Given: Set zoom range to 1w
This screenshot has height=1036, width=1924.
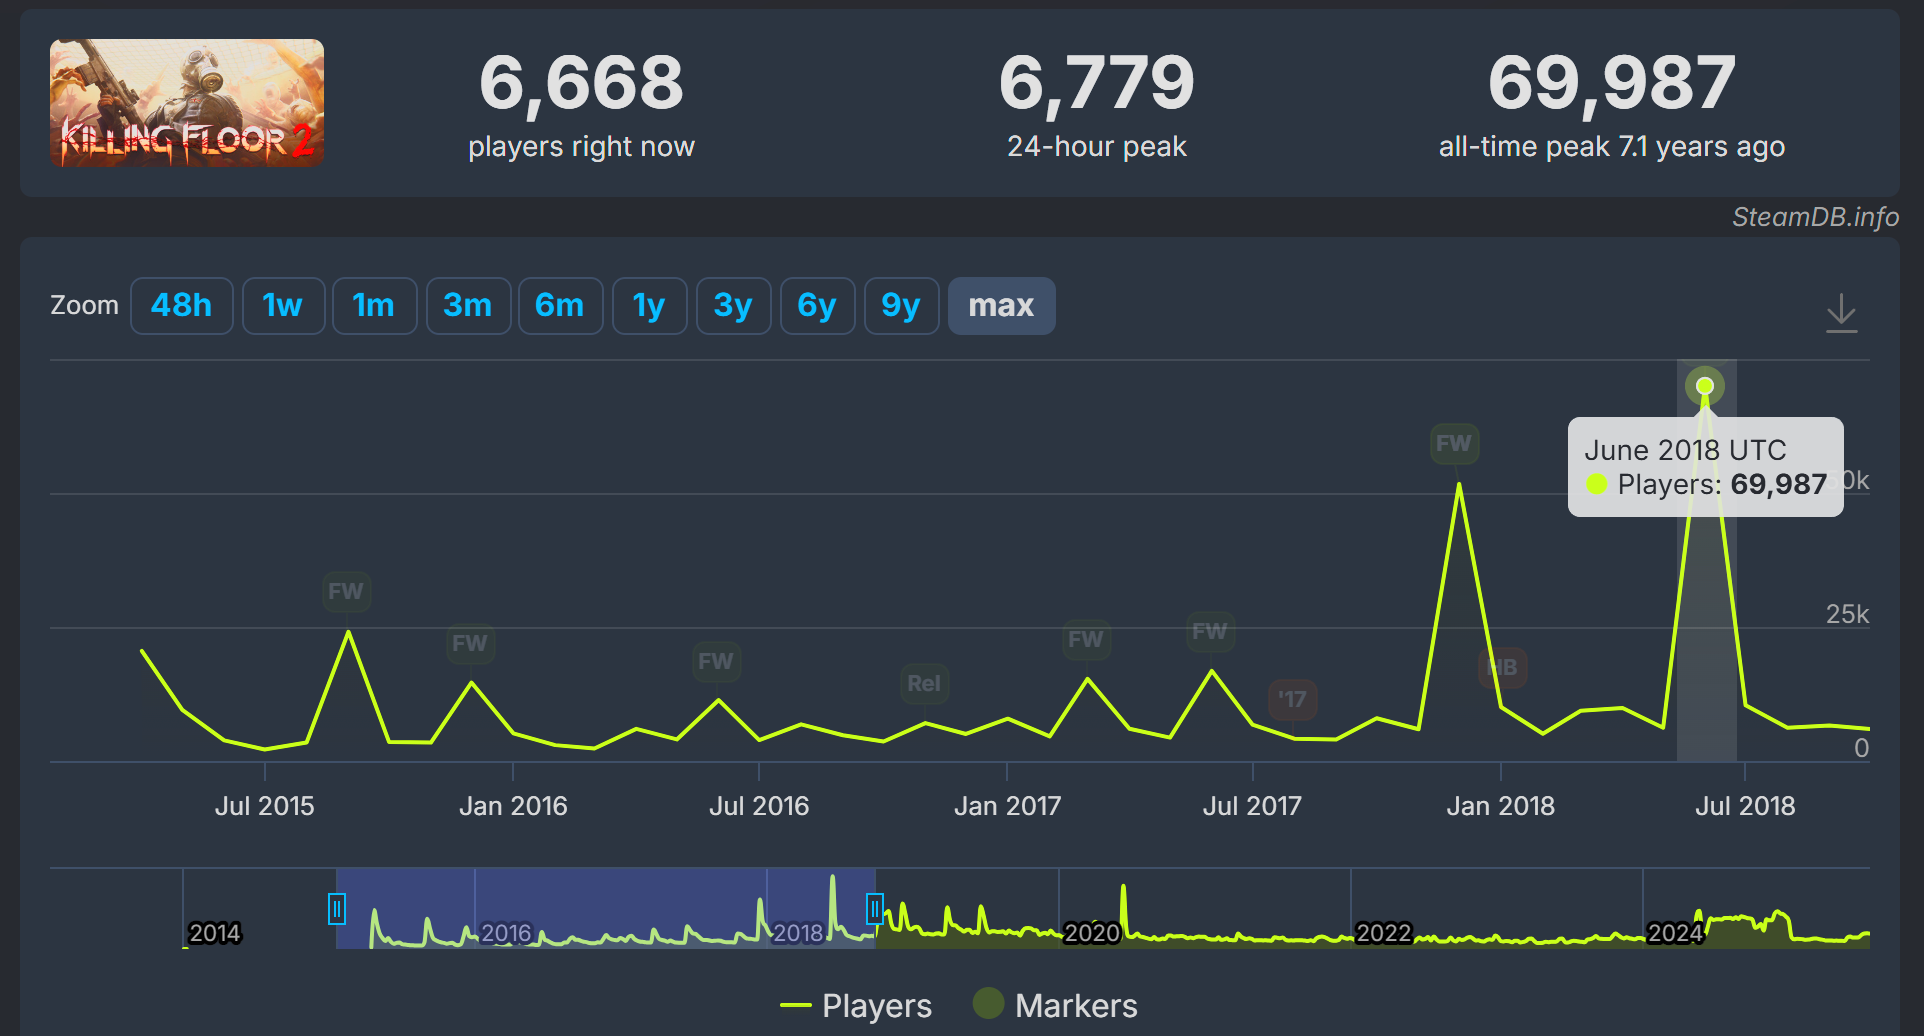Looking at the screenshot, I should click(283, 305).
